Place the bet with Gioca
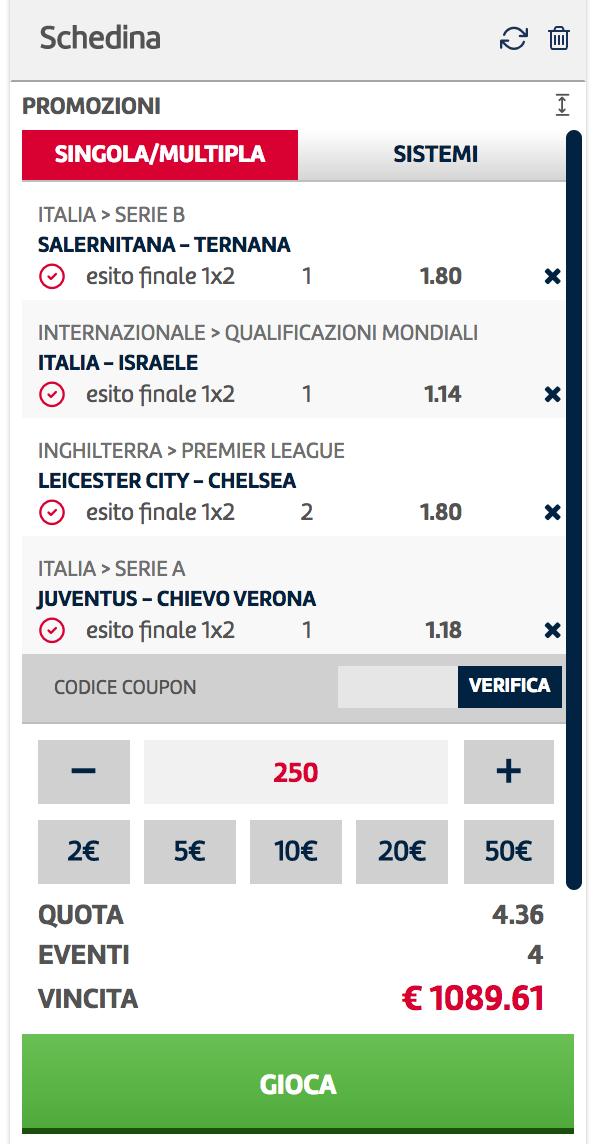The image size is (592, 1144). [x=298, y=1084]
